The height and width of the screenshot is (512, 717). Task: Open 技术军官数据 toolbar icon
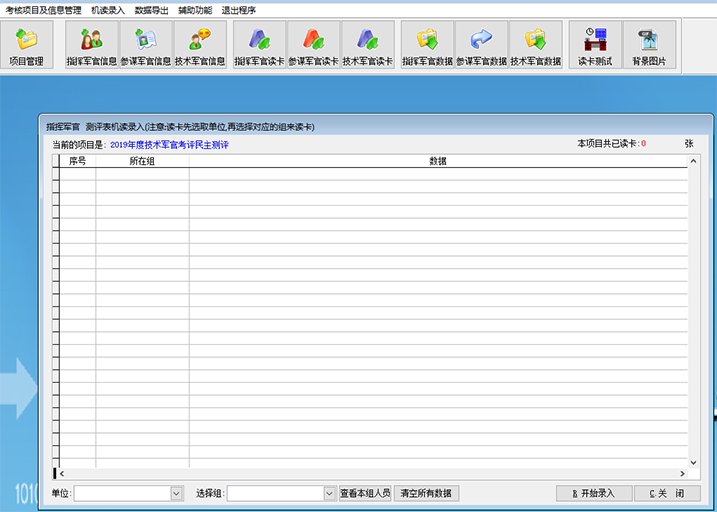pos(536,46)
